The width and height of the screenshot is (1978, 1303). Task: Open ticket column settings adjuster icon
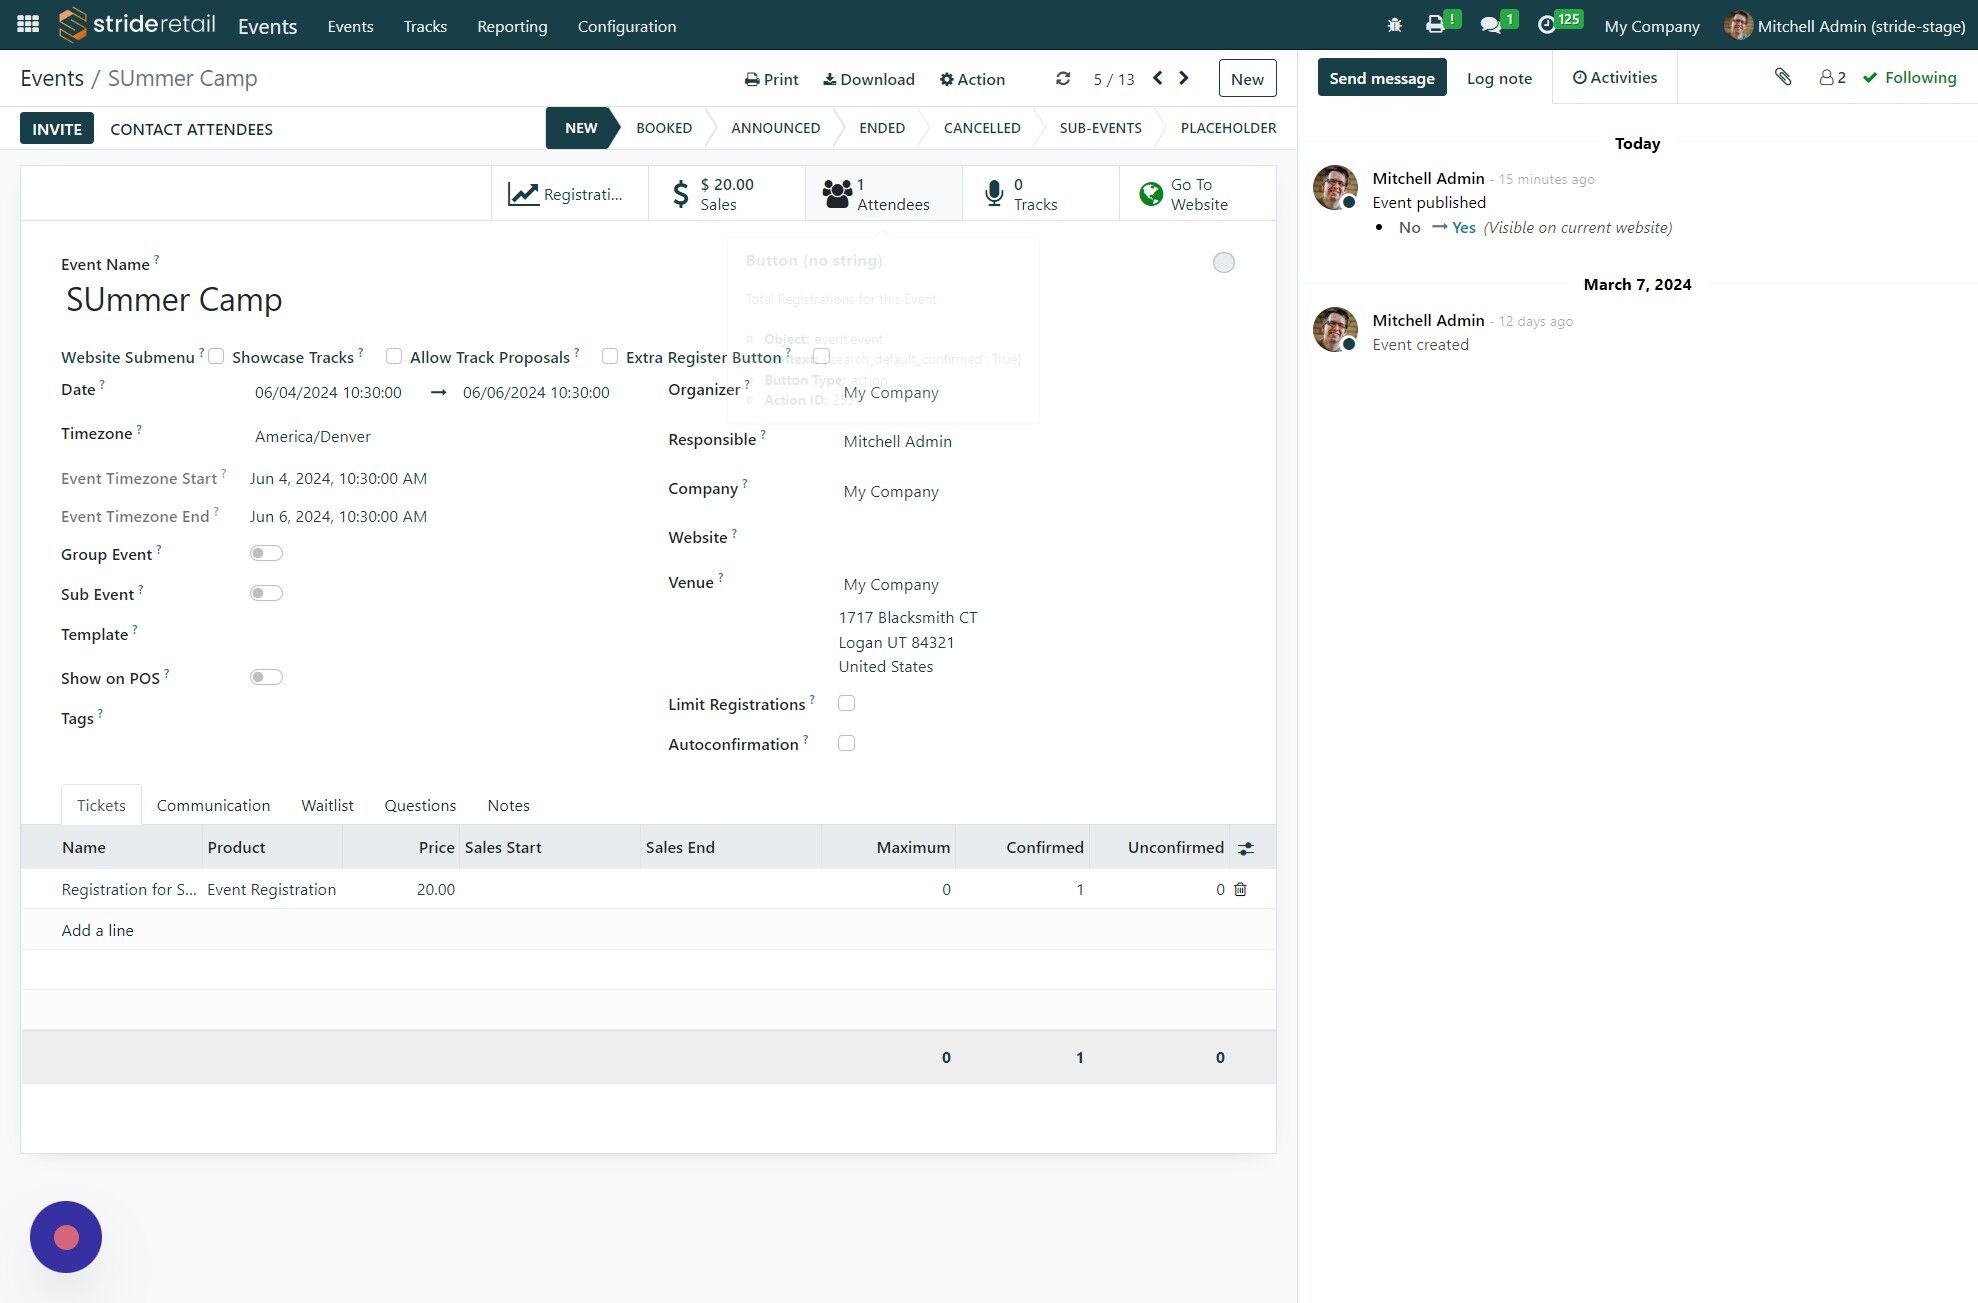click(x=1245, y=848)
